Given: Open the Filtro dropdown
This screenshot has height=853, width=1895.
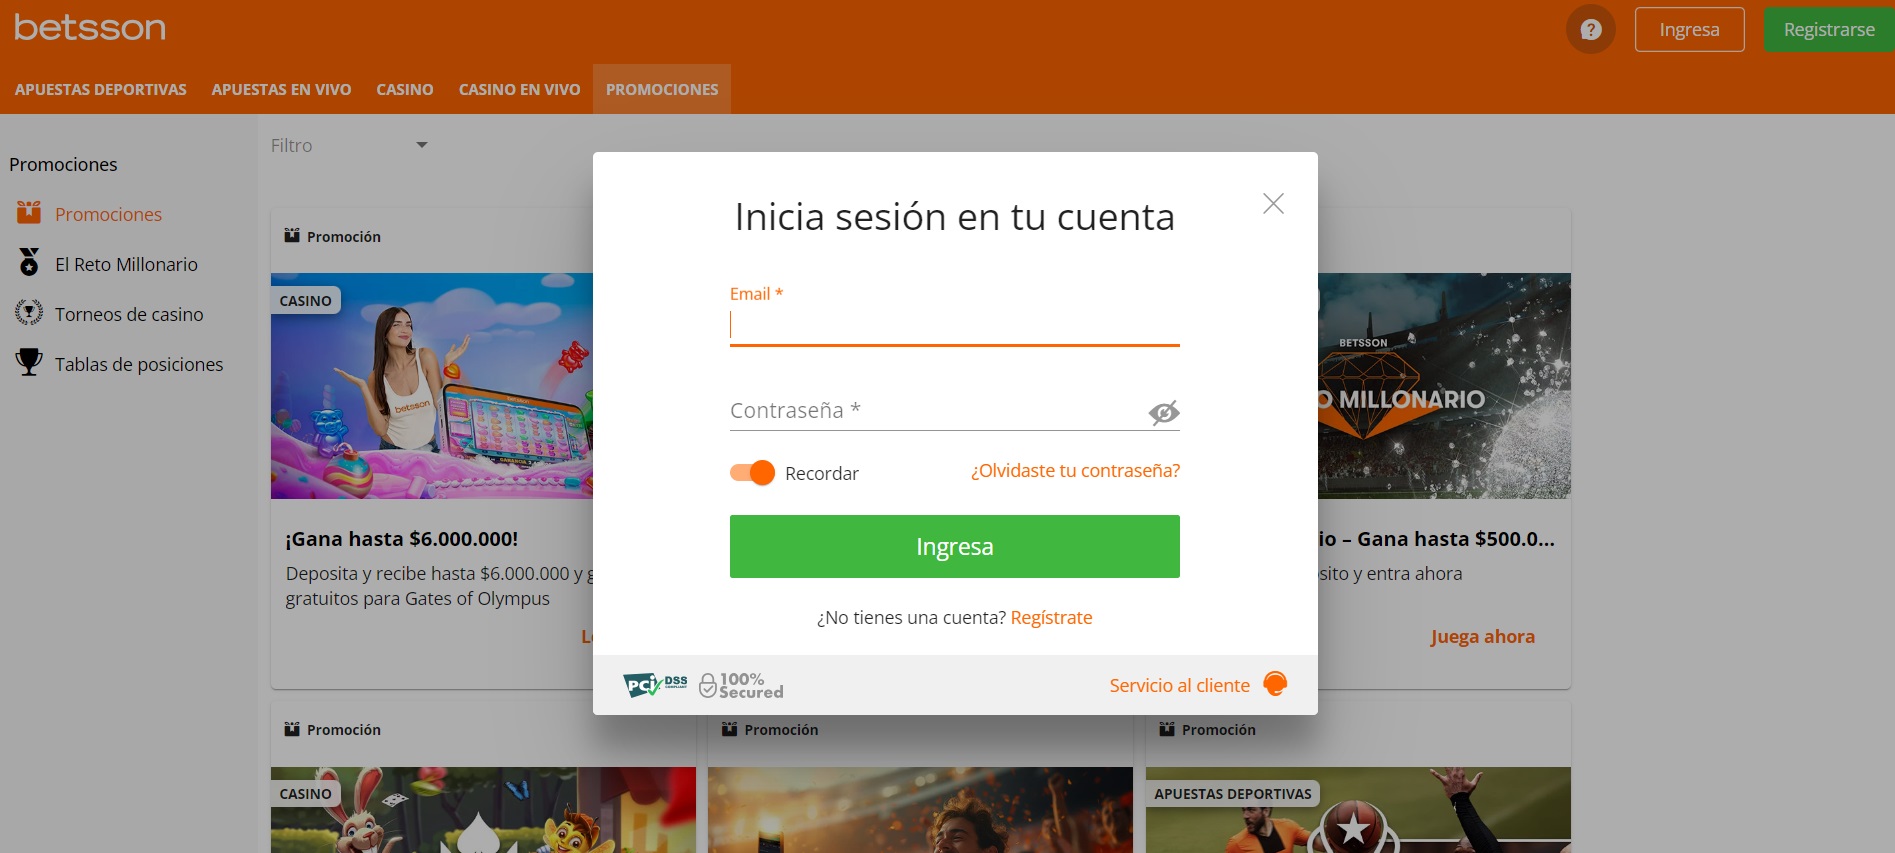Looking at the screenshot, I should click(349, 146).
